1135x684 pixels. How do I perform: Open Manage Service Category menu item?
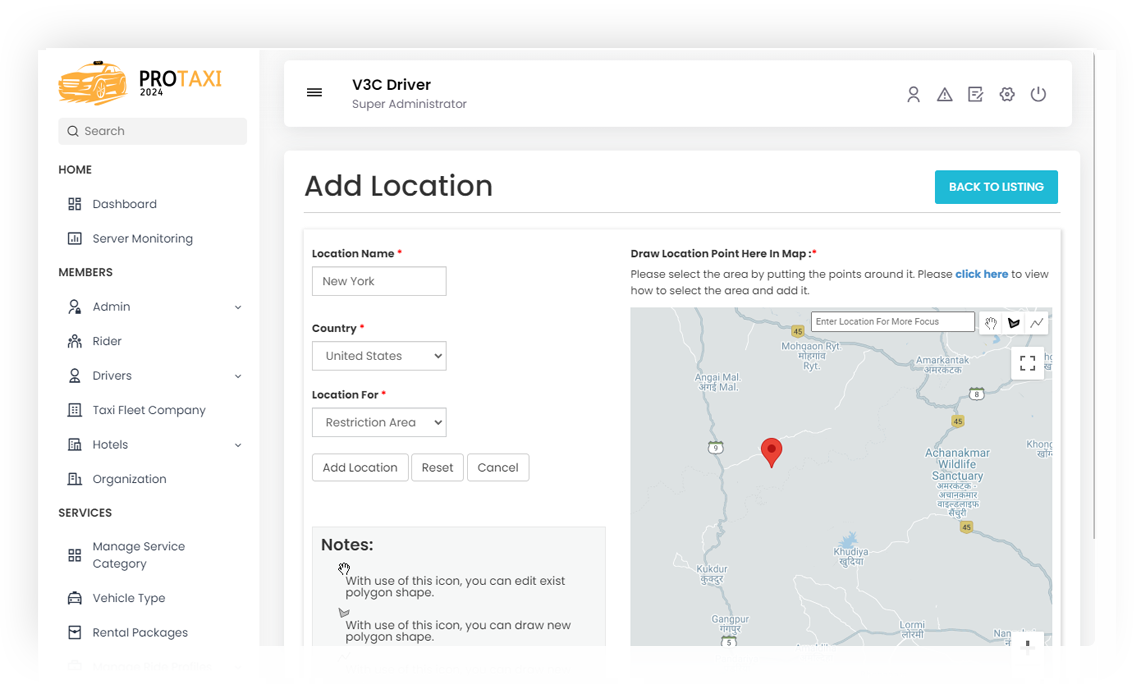click(x=139, y=555)
